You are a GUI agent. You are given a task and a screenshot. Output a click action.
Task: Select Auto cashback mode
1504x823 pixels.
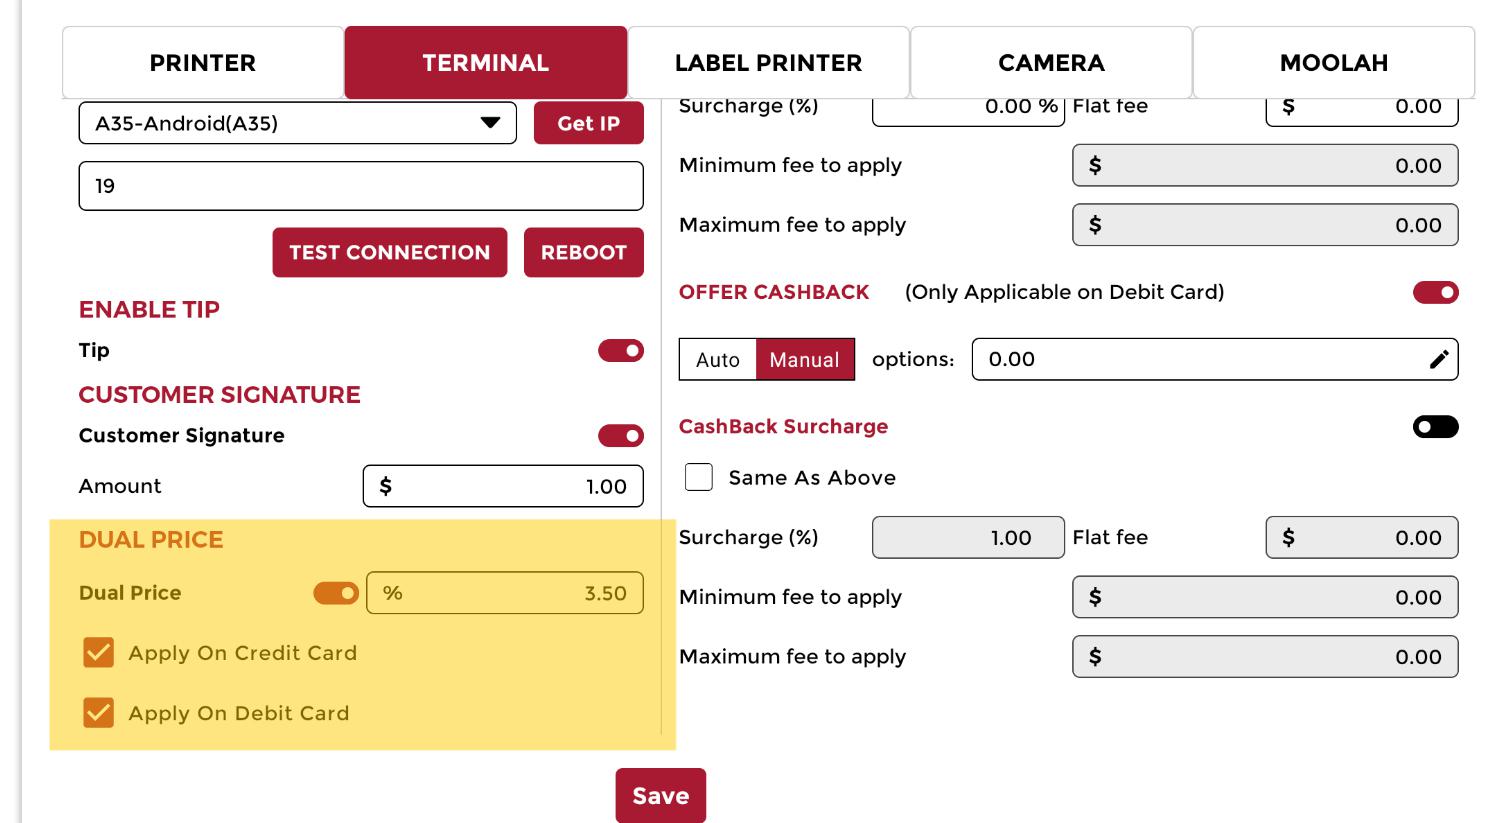[x=717, y=360]
